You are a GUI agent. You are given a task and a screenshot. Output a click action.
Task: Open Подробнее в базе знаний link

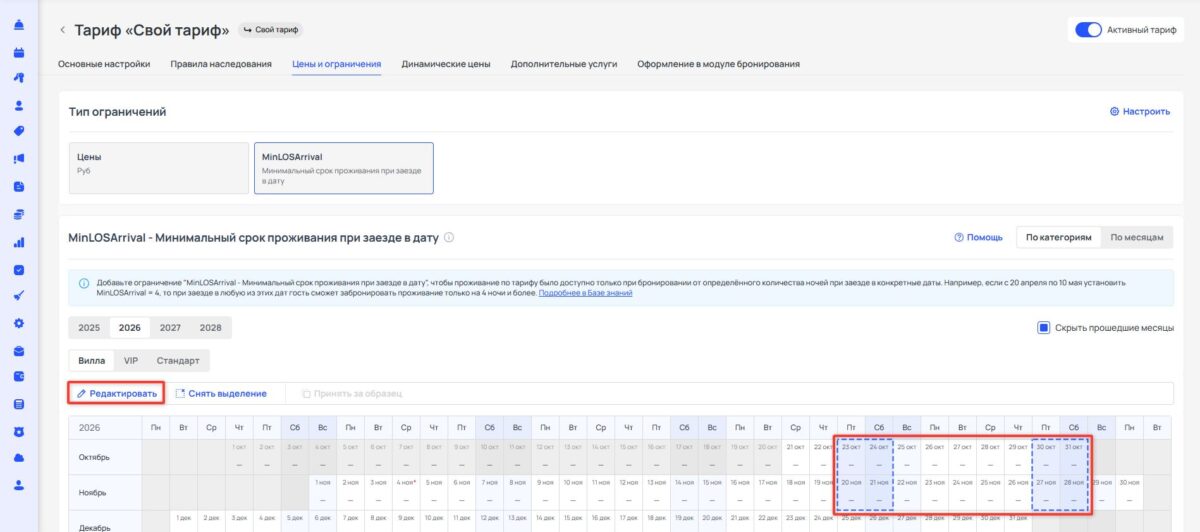[585, 293]
